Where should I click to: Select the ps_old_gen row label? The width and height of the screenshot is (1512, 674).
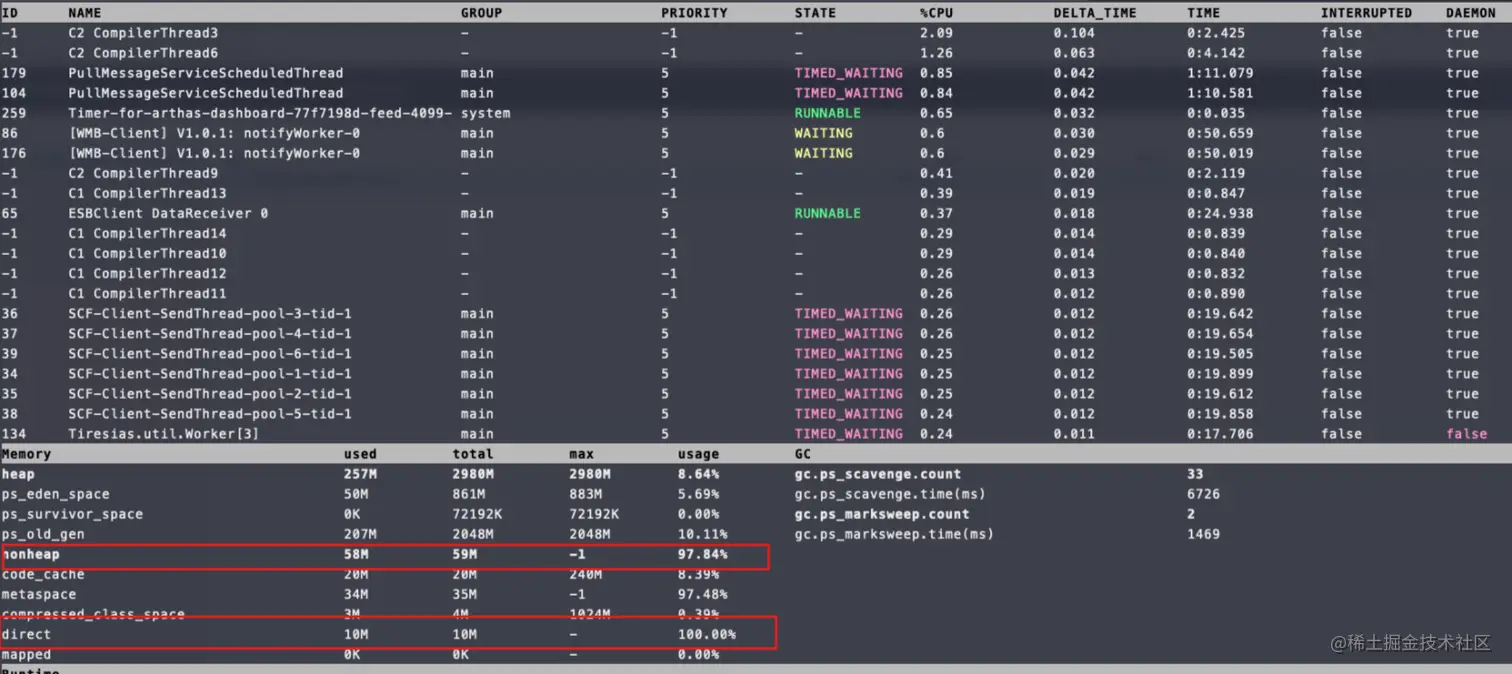[x=43, y=534]
